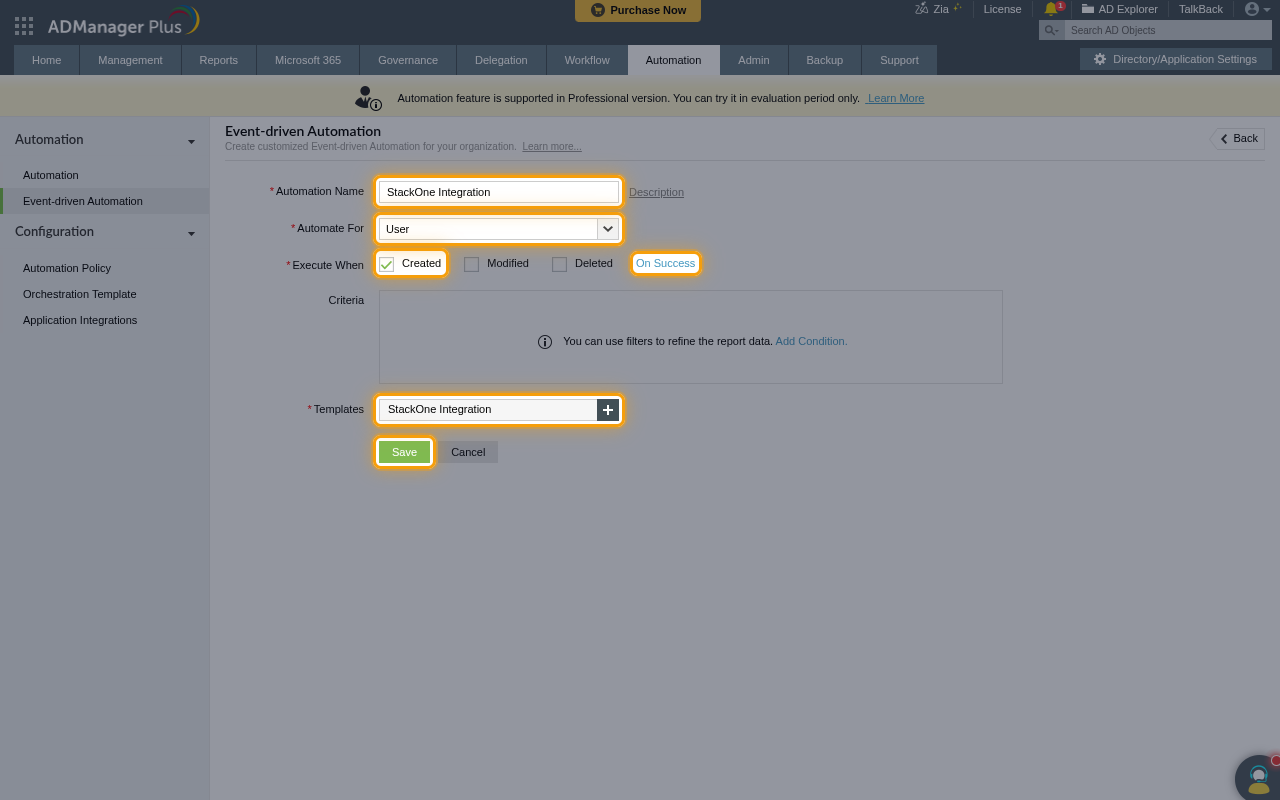Screen dimensions: 1280x800
Task: Click Learn More in the banner
Action: pos(896,98)
